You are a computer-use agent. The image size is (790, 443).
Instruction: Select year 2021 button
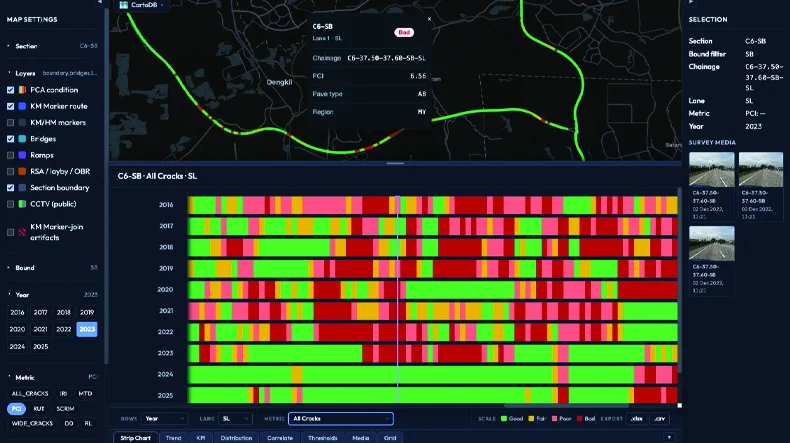click(40, 329)
